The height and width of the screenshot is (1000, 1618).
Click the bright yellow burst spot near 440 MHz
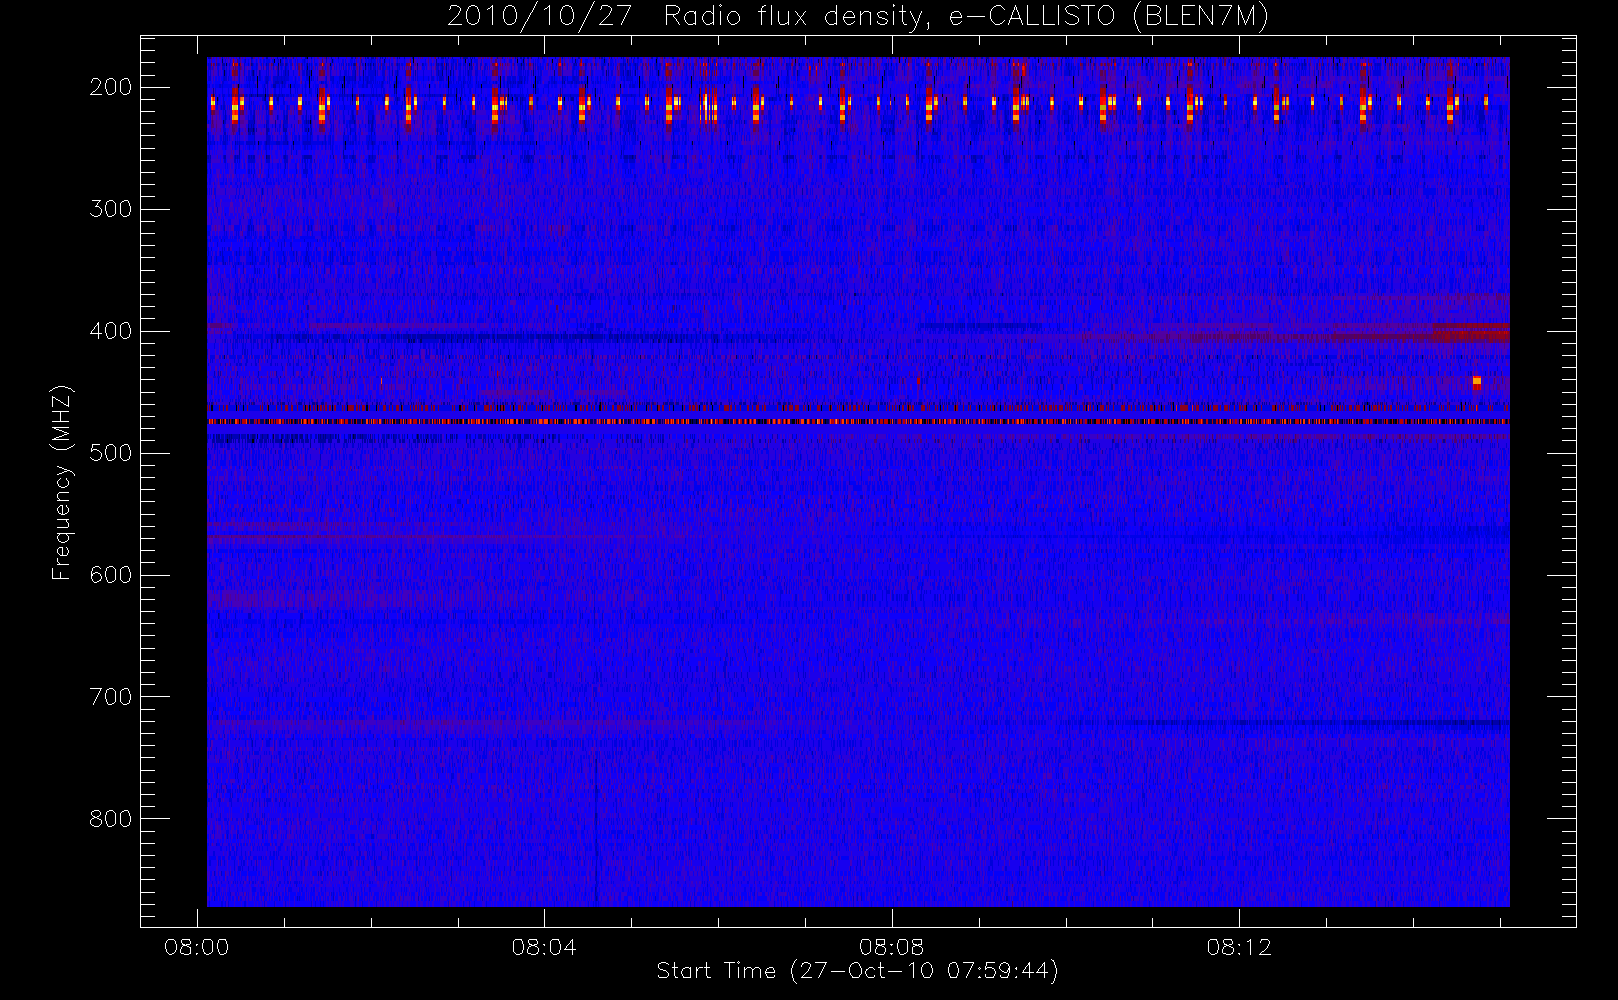[x=1477, y=381]
